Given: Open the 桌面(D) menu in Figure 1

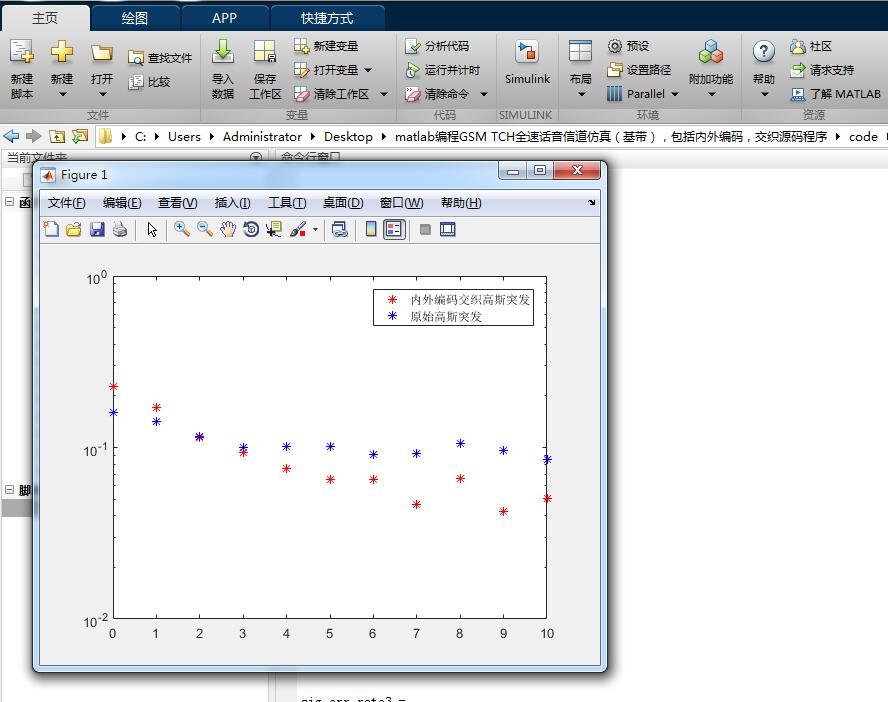Looking at the screenshot, I should point(343,203).
